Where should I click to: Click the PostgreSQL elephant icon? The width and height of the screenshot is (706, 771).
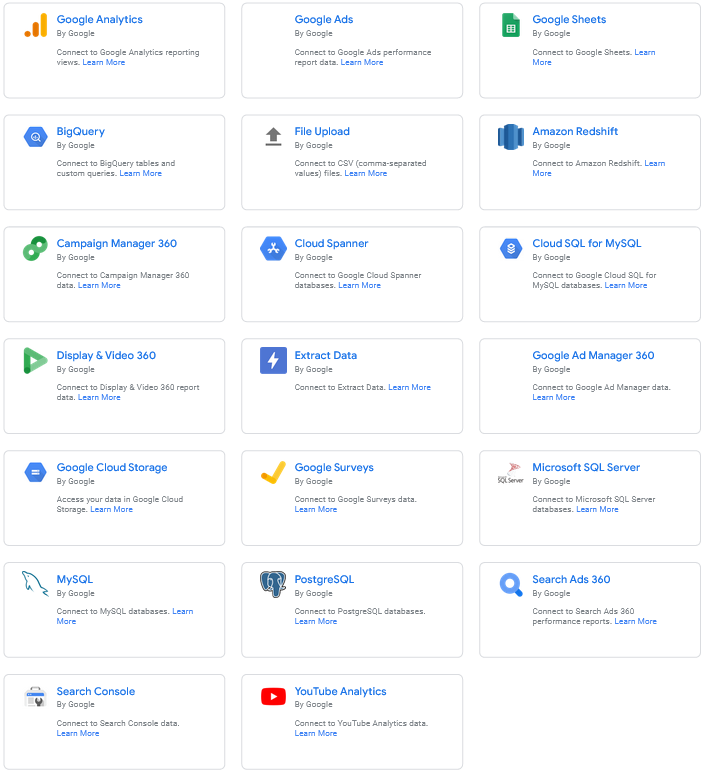[x=273, y=584]
